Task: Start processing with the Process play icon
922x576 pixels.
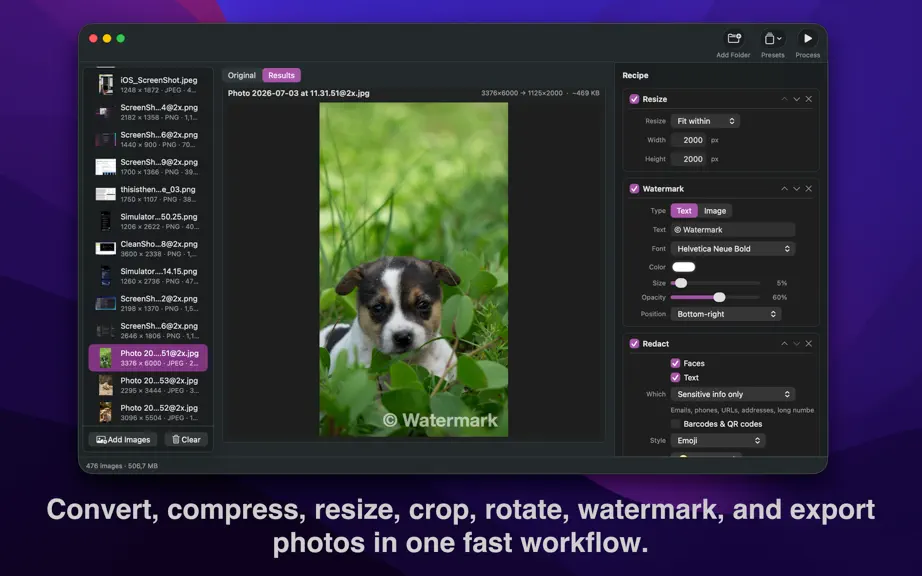Action: 808,39
